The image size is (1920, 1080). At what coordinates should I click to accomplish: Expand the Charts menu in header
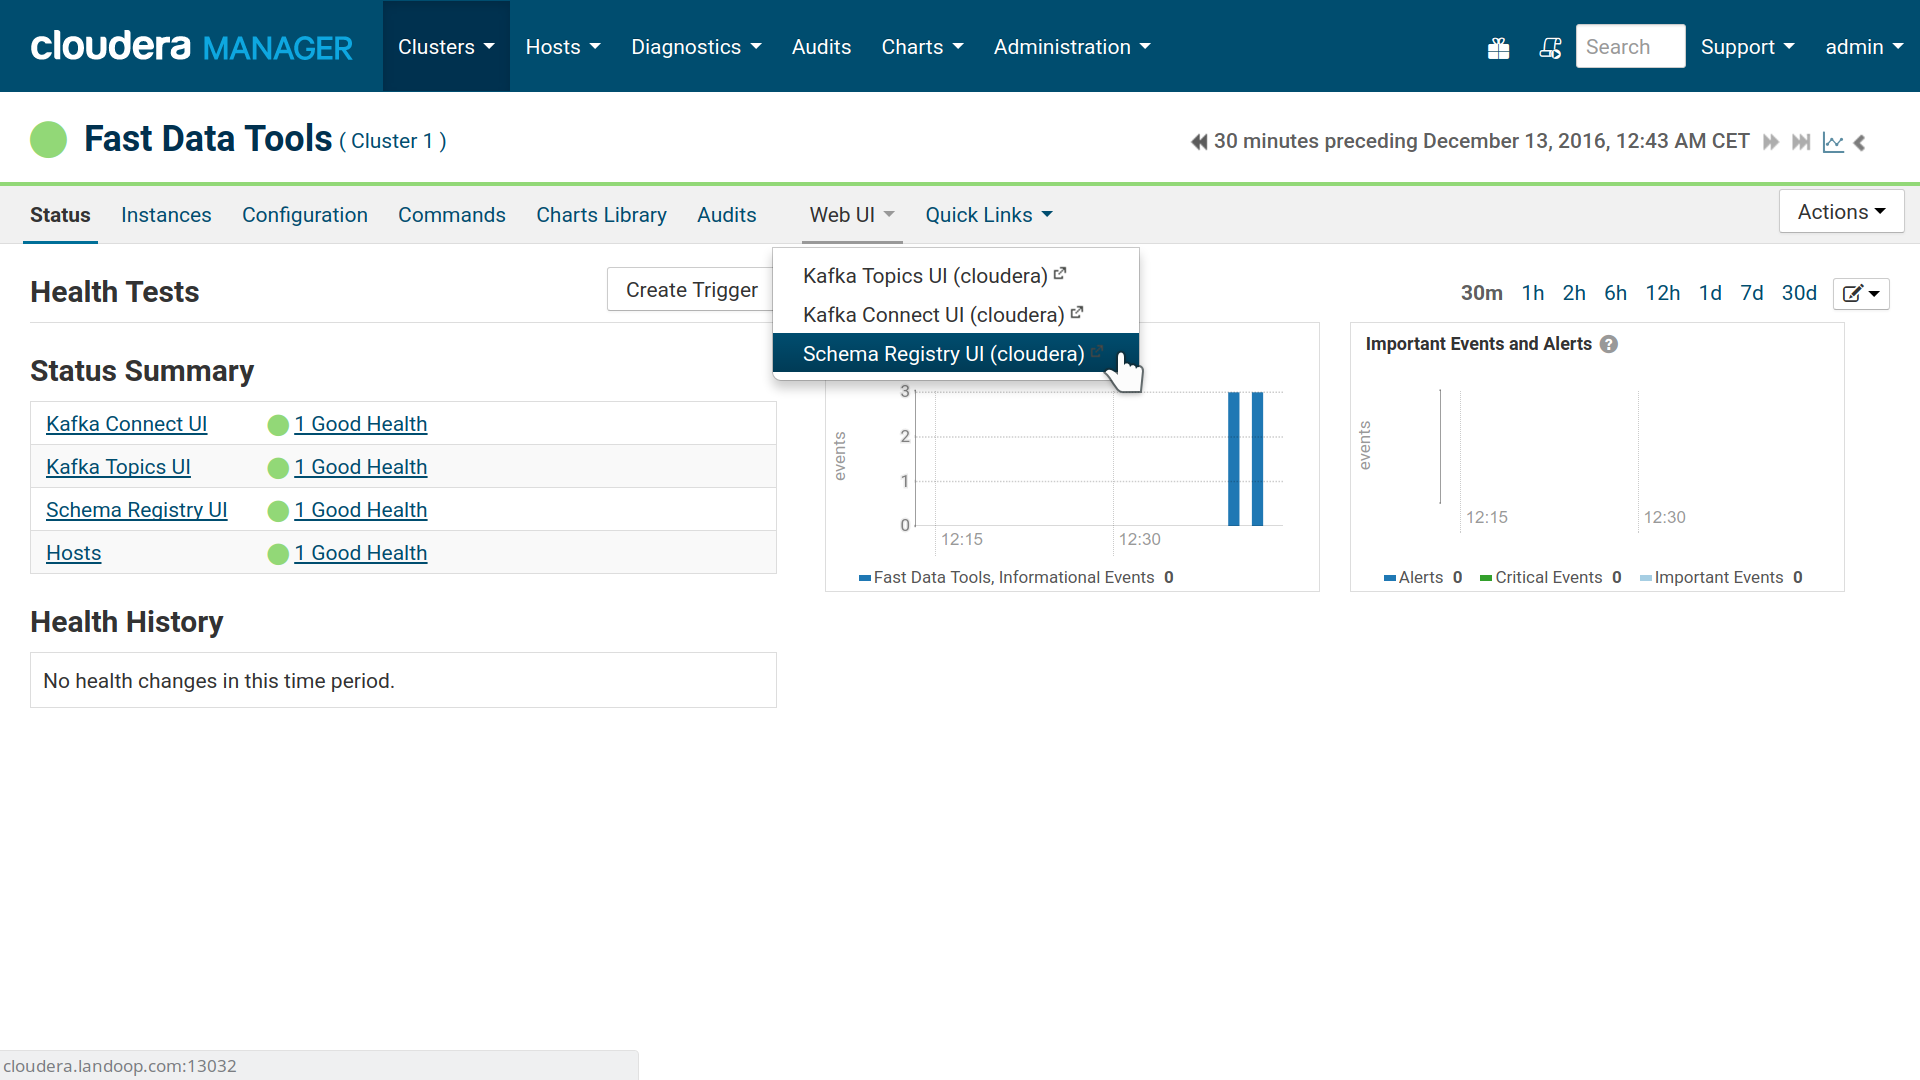click(922, 46)
